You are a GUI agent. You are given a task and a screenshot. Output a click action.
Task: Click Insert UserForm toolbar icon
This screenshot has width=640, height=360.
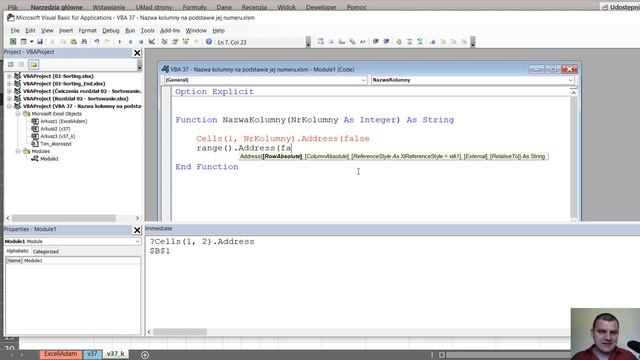click(x=24, y=42)
